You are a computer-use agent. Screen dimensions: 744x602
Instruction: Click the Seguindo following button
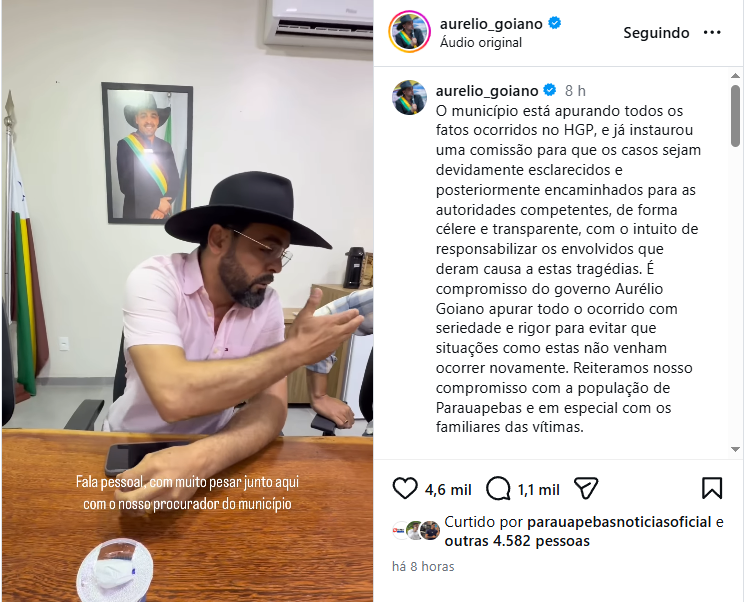click(656, 33)
